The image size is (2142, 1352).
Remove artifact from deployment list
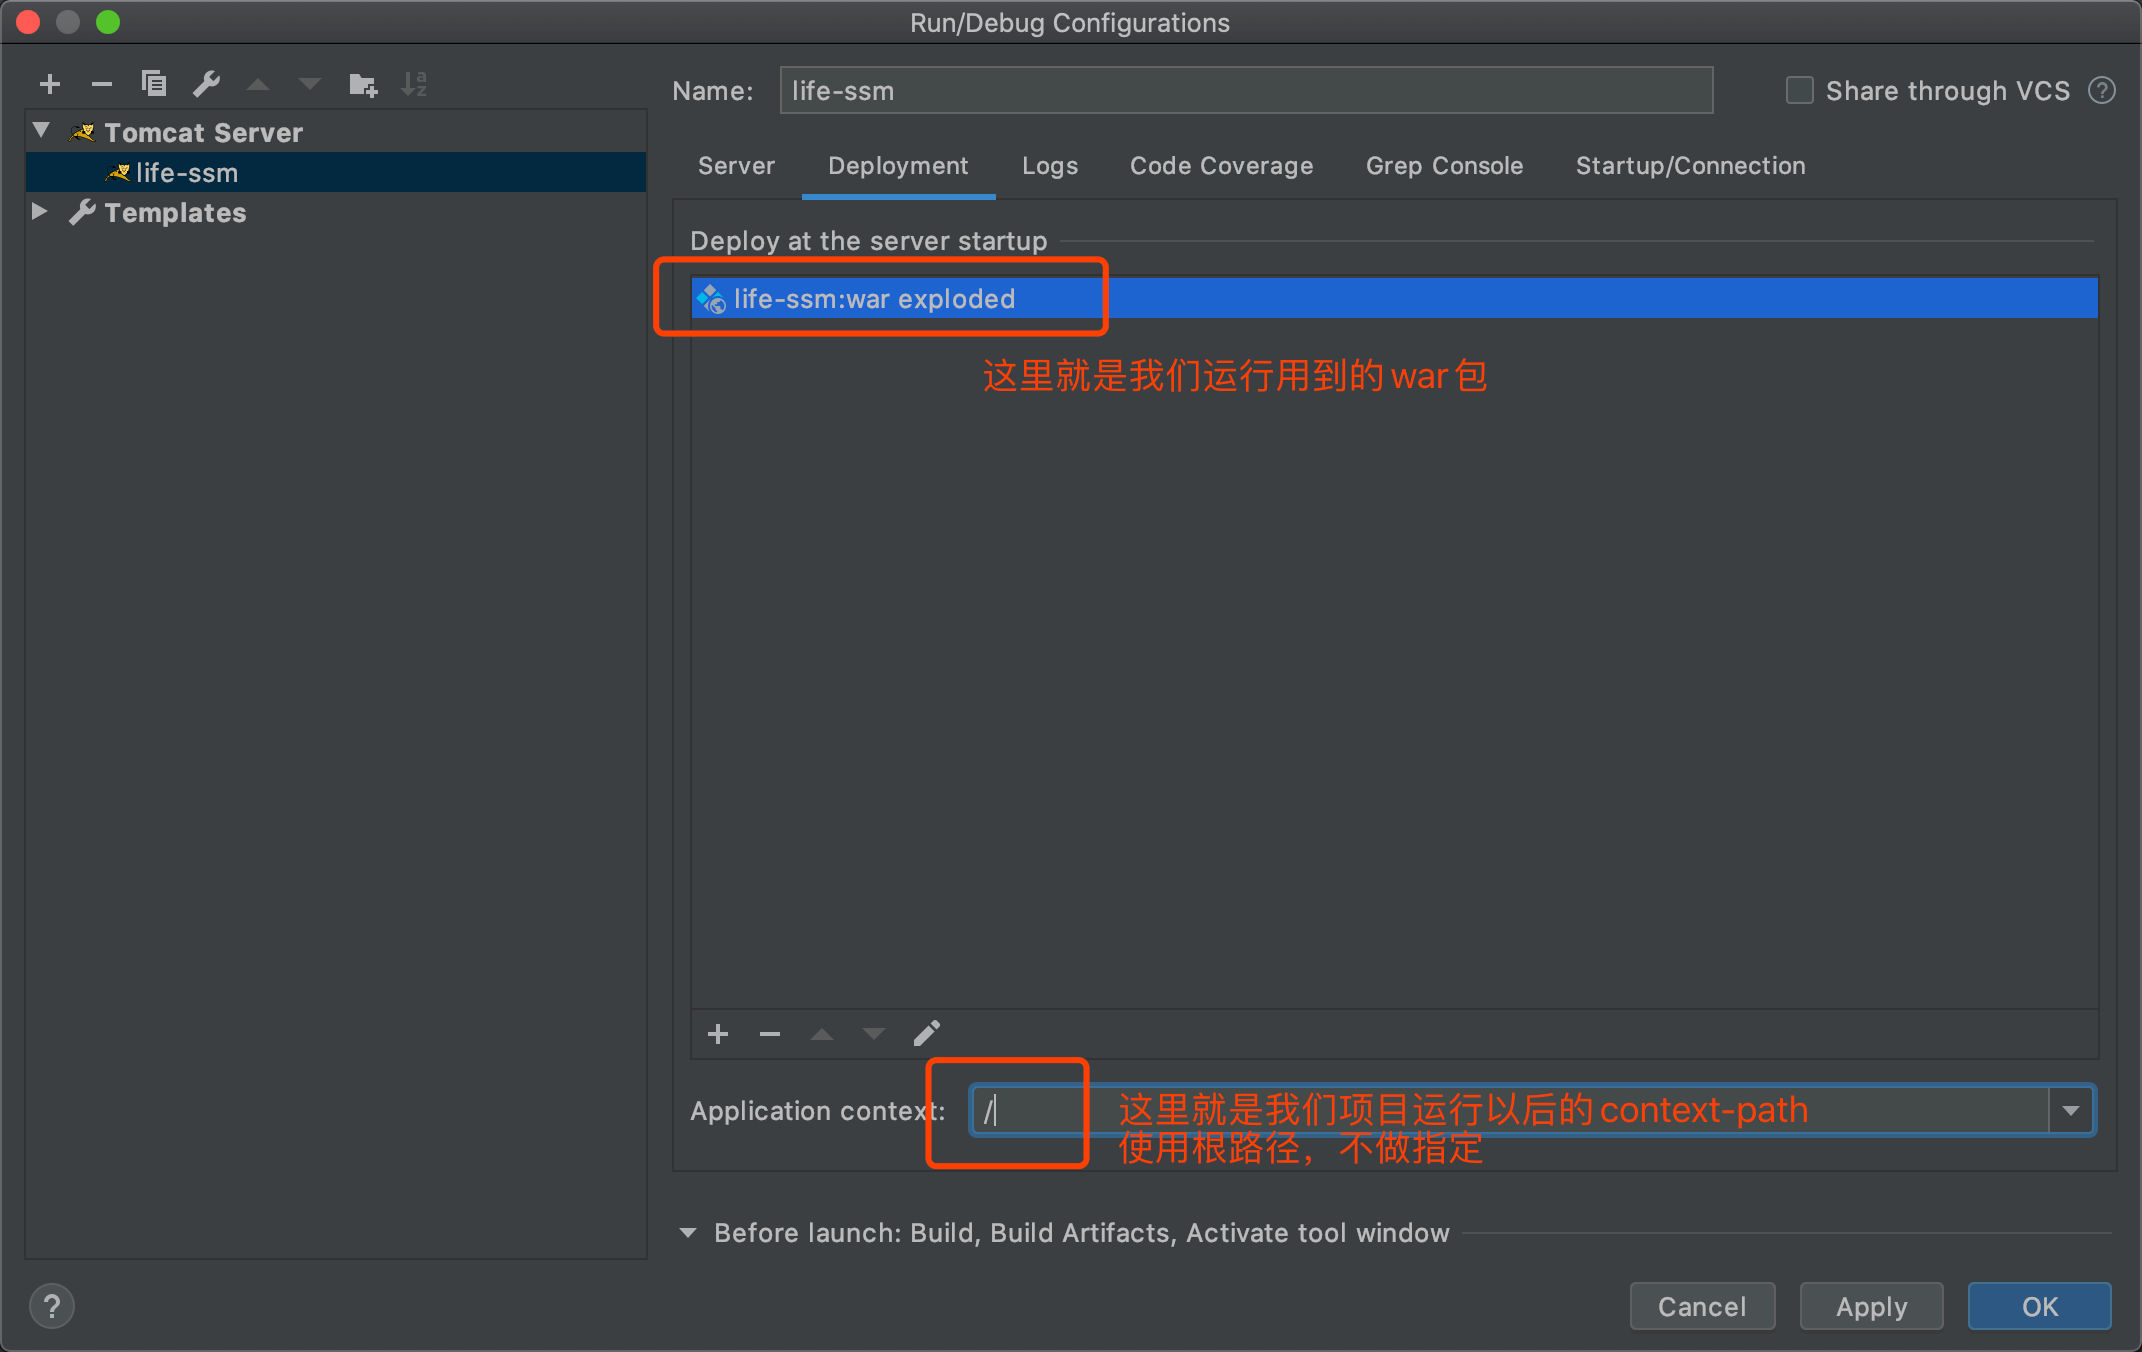(x=769, y=1034)
